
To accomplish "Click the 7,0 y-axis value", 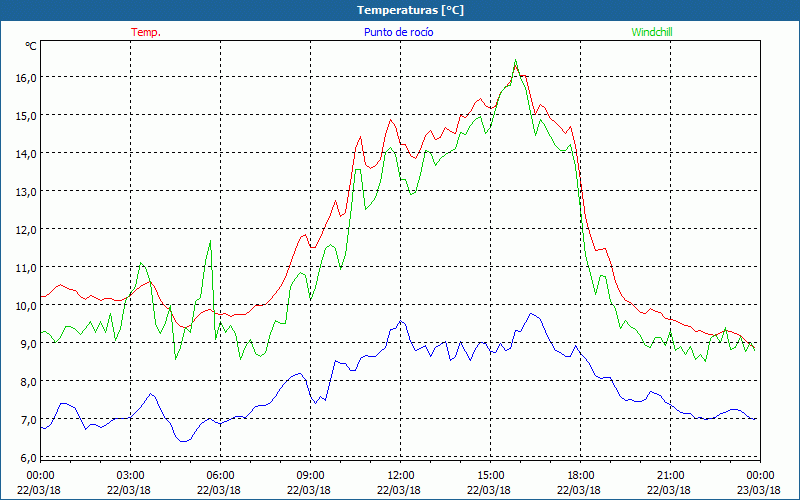I will pyautogui.click(x=30, y=420).
